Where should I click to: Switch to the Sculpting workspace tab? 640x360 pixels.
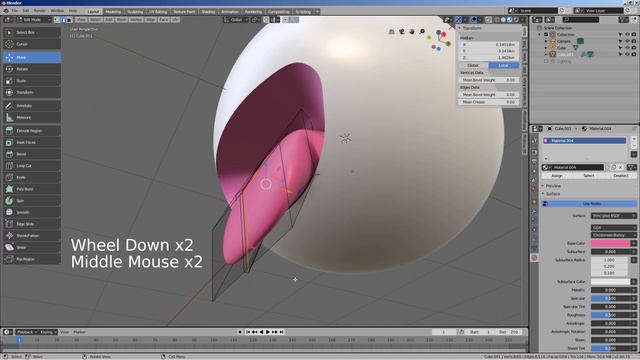click(135, 12)
